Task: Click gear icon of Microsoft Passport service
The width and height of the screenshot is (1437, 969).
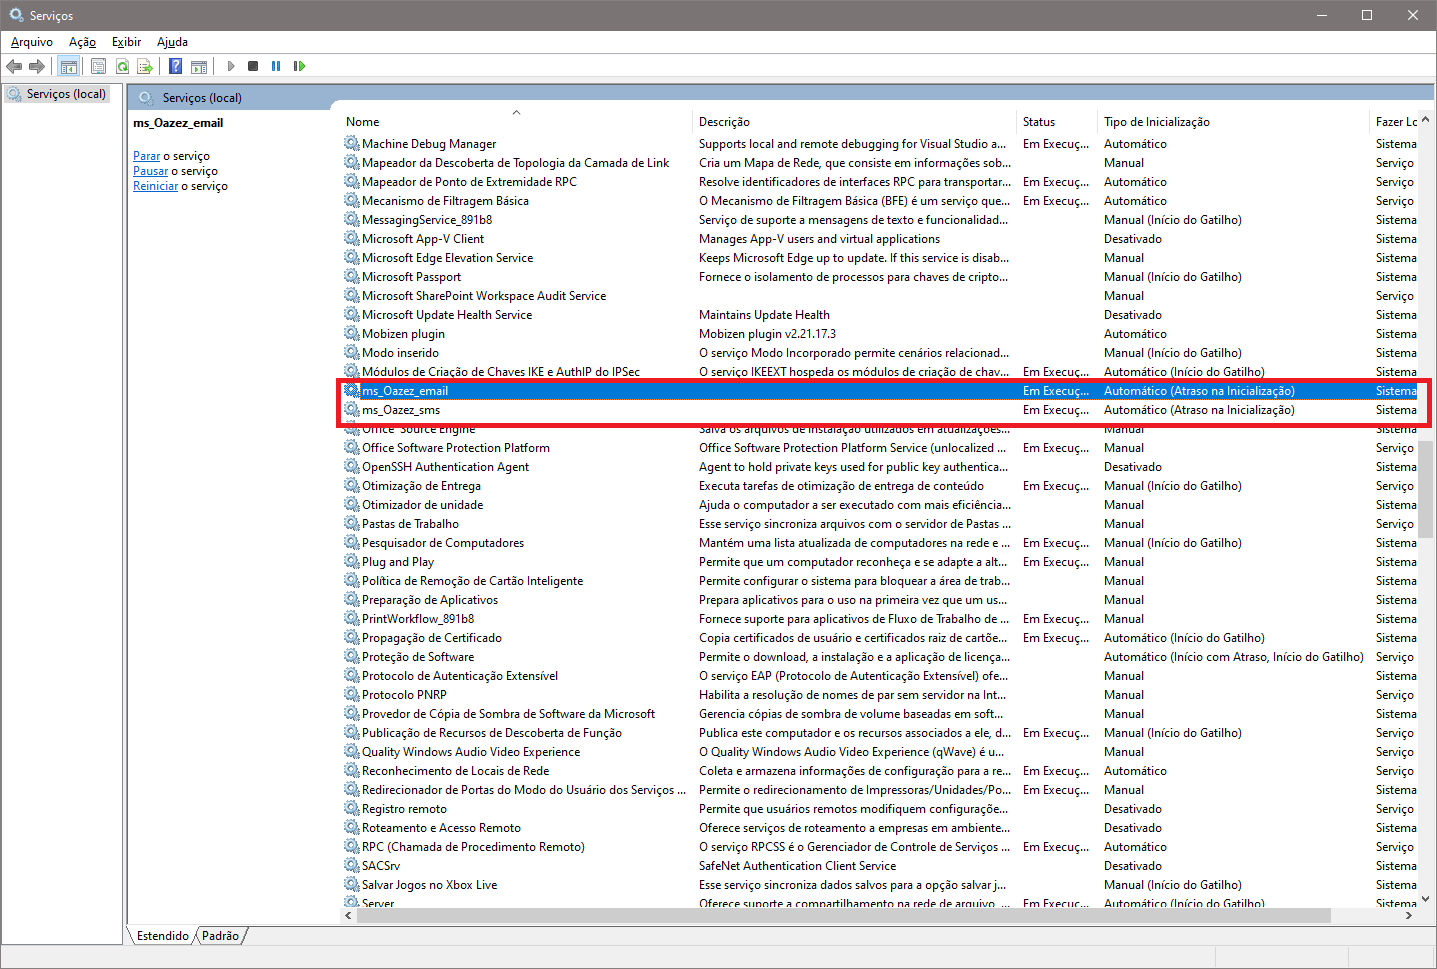Action: click(352, 277)
